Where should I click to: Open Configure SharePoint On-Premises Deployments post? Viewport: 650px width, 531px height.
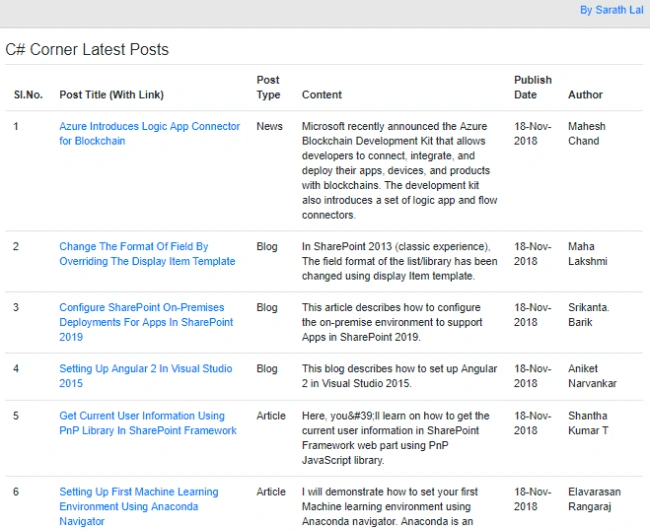pos(146,322)
